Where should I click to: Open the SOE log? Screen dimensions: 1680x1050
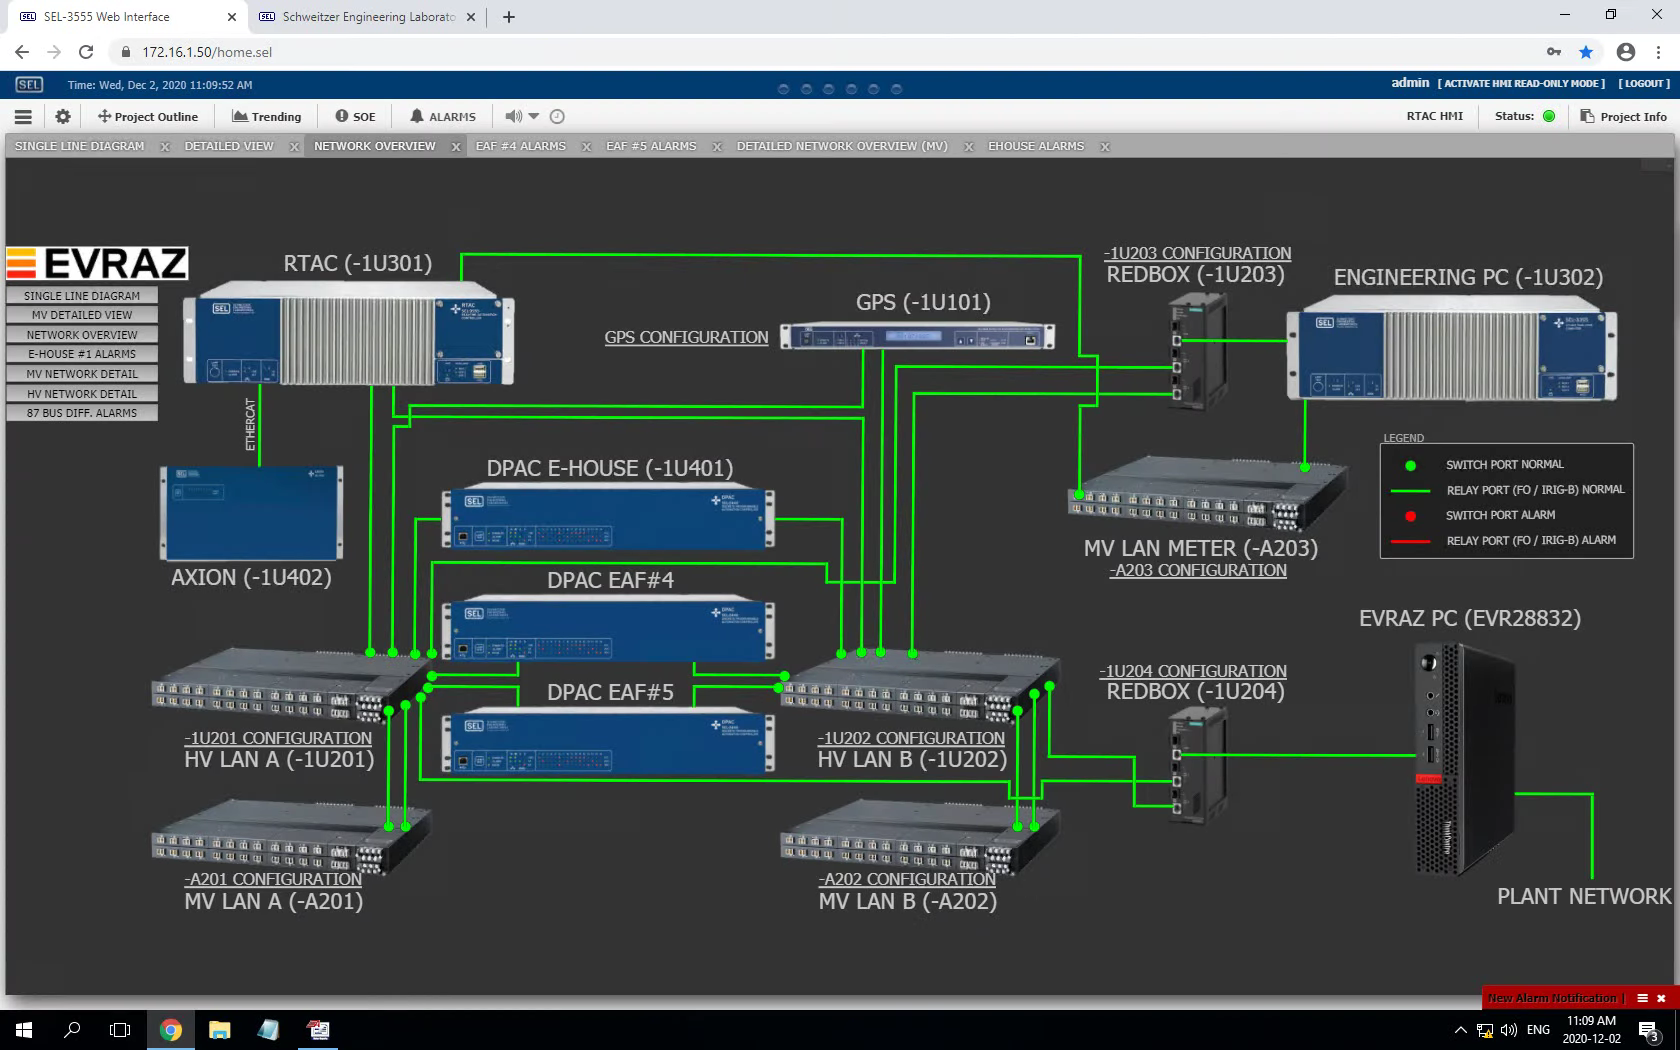pyautogui.click(x=356, y=116)
